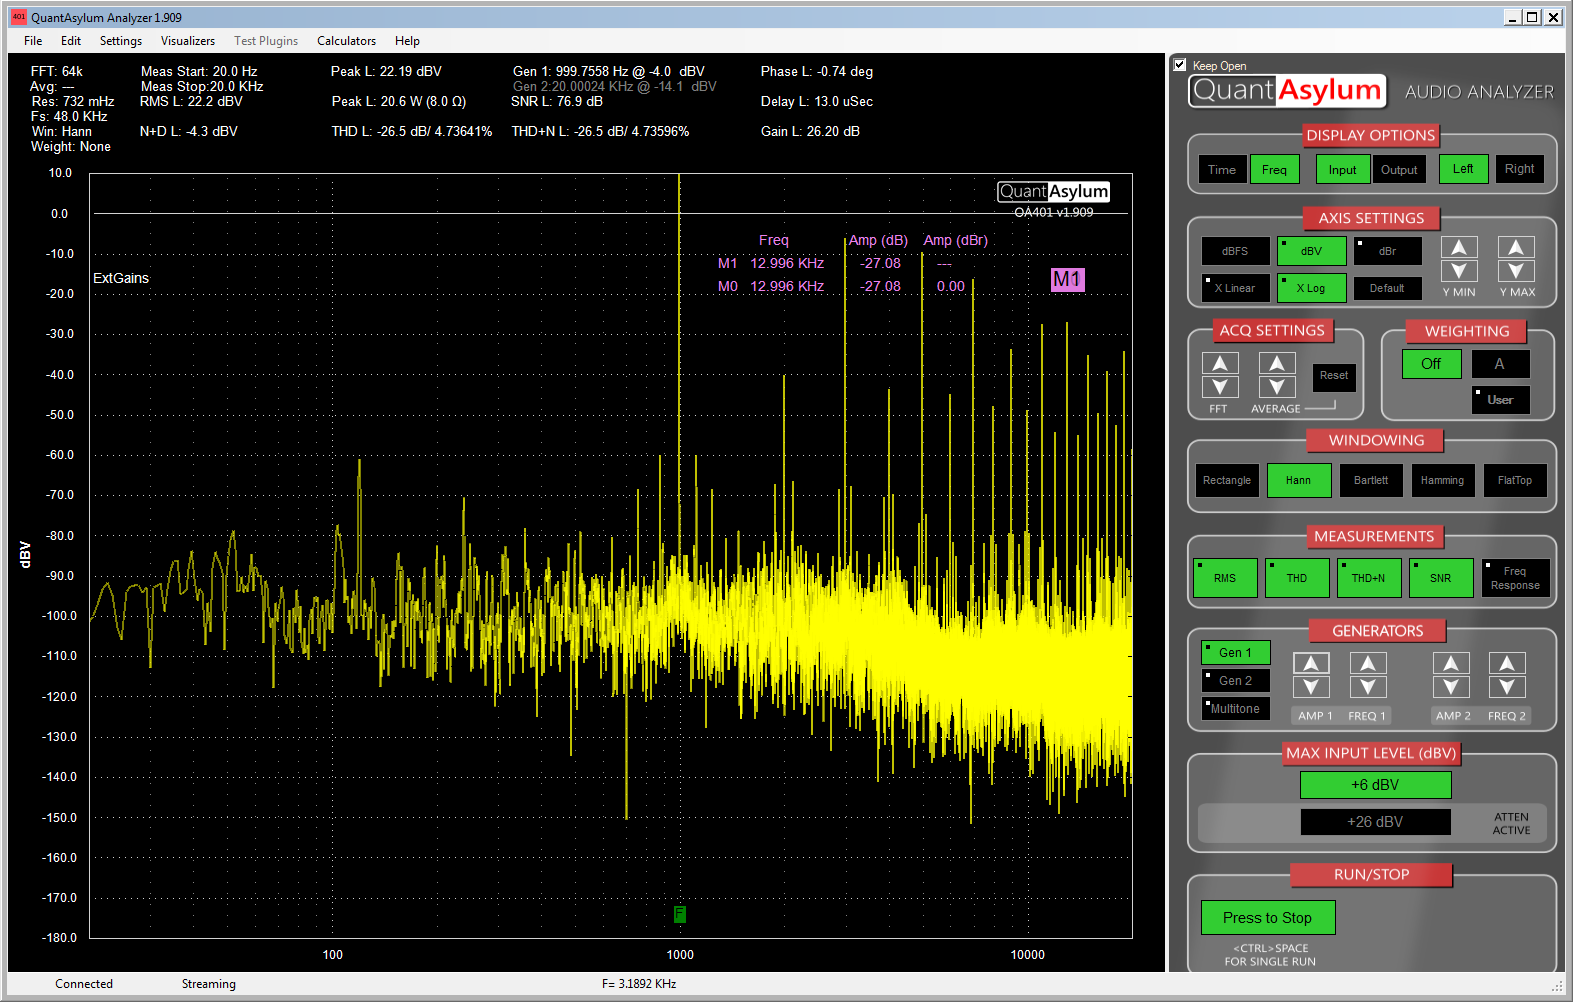Toggle the Left channel display
The width and height of the screenshot is (1573, 1002).
click(1464, 169)
